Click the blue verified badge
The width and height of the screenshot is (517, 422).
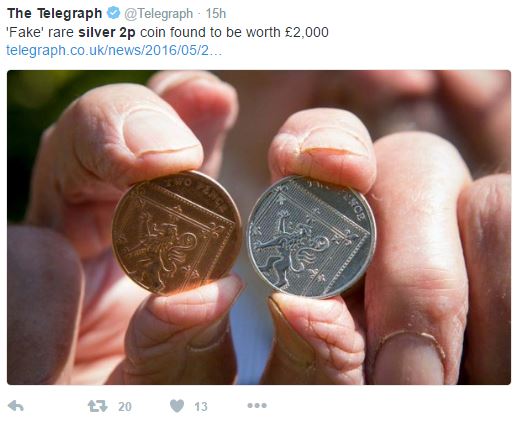113,13
